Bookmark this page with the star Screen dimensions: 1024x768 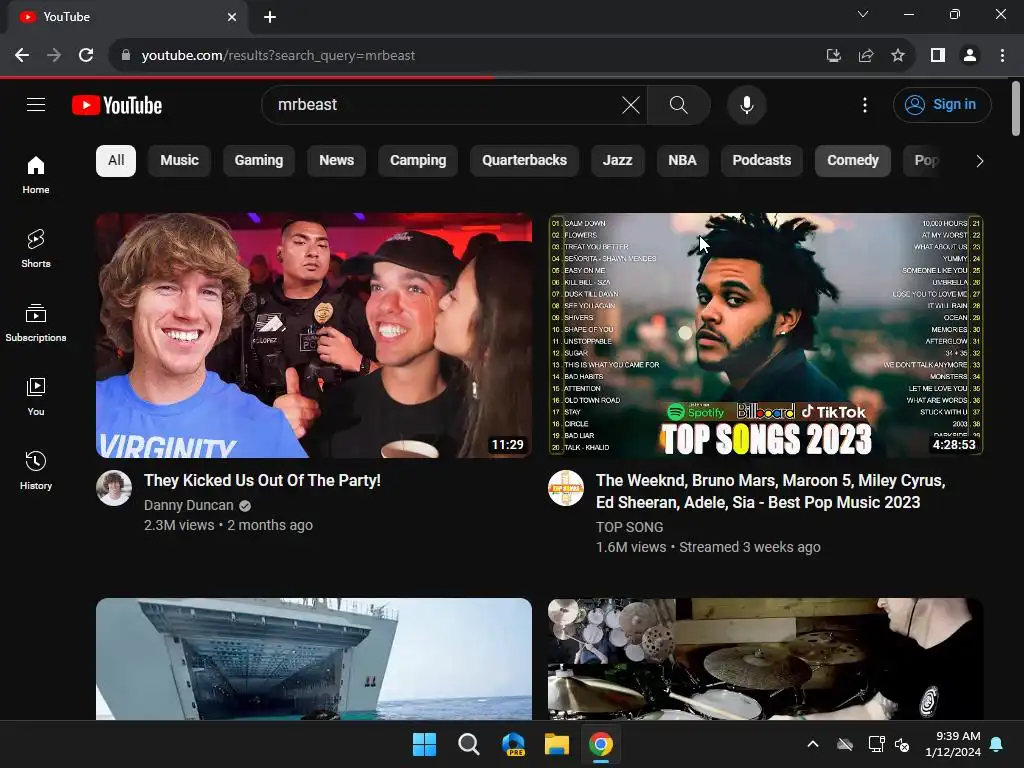pos(898,56)
